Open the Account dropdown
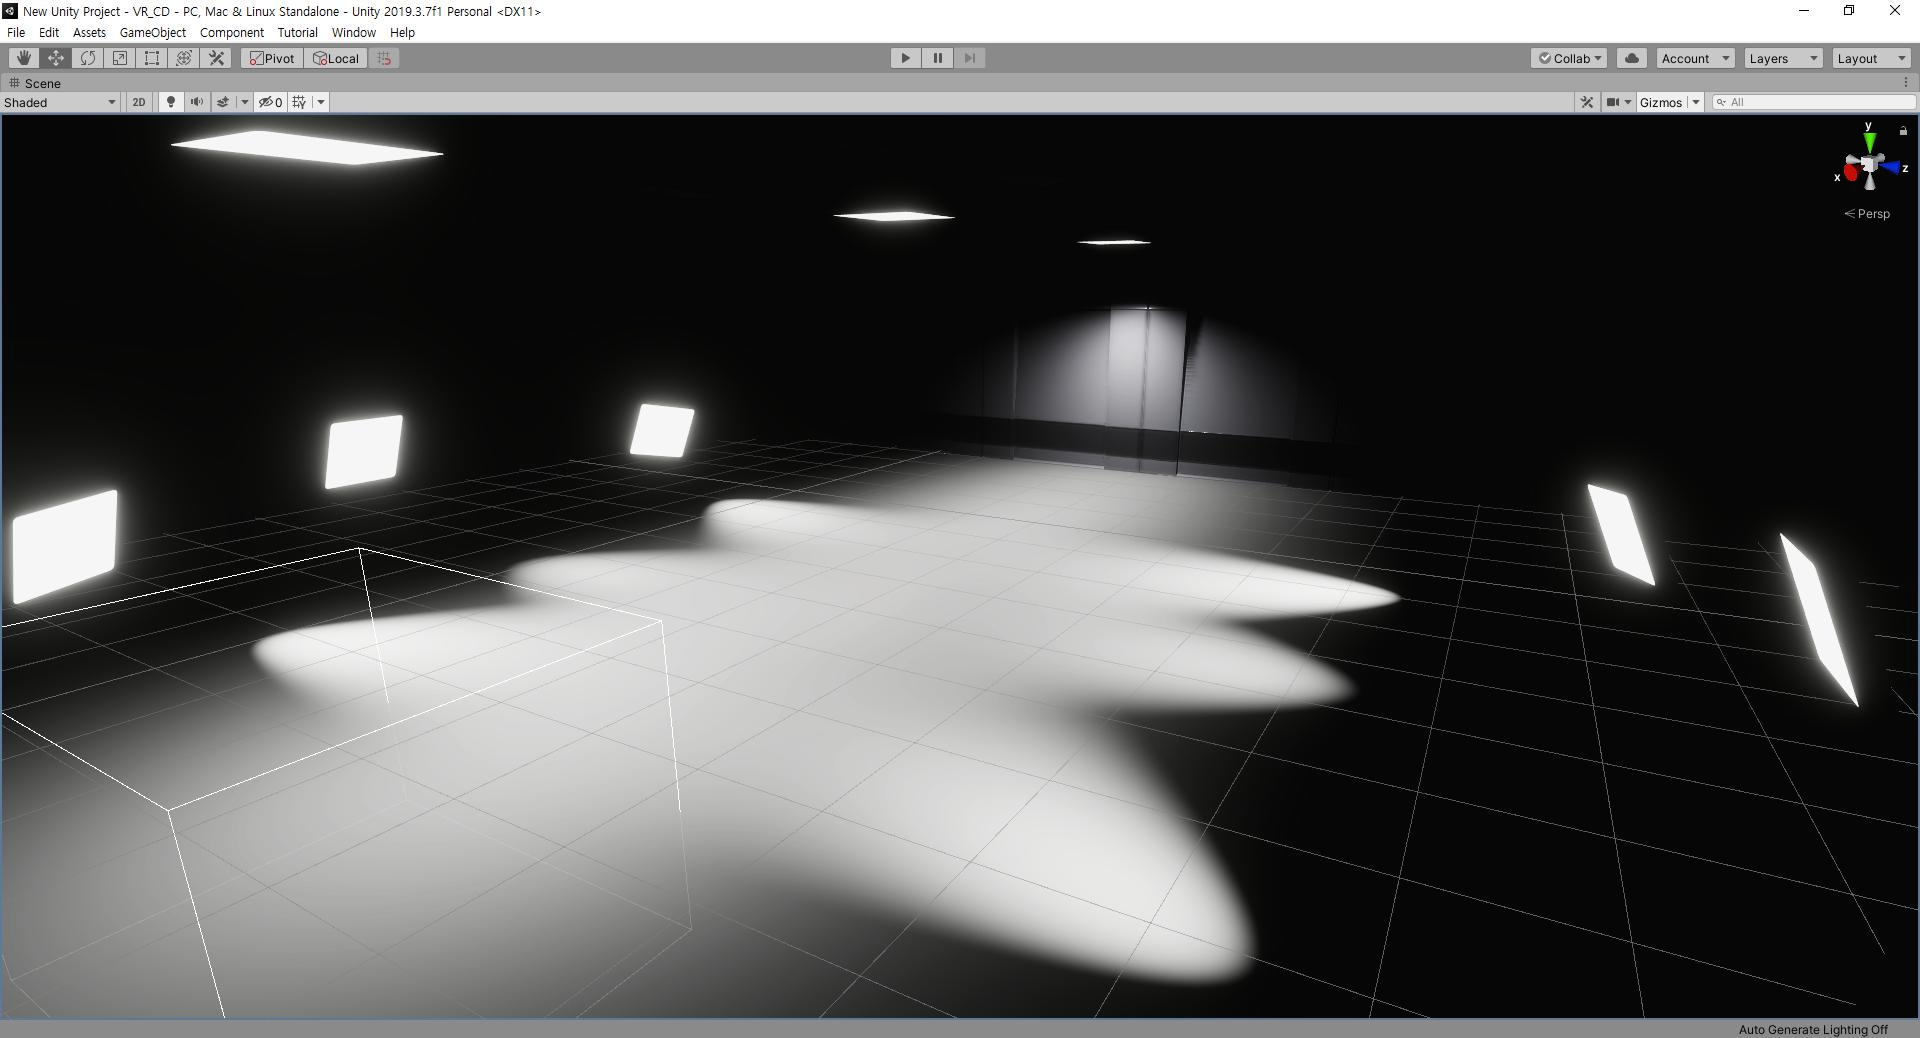The height and width of the screenshot is (1038, 1920). click(1695, 58)
